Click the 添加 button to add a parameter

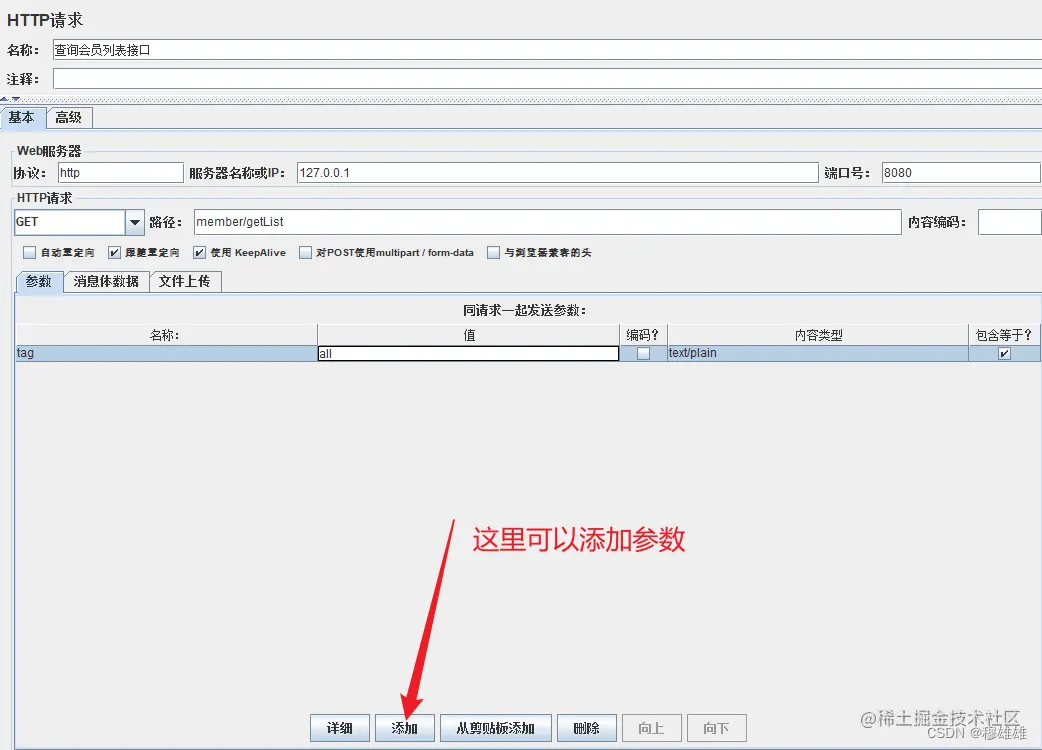click(x=404, y=727)
